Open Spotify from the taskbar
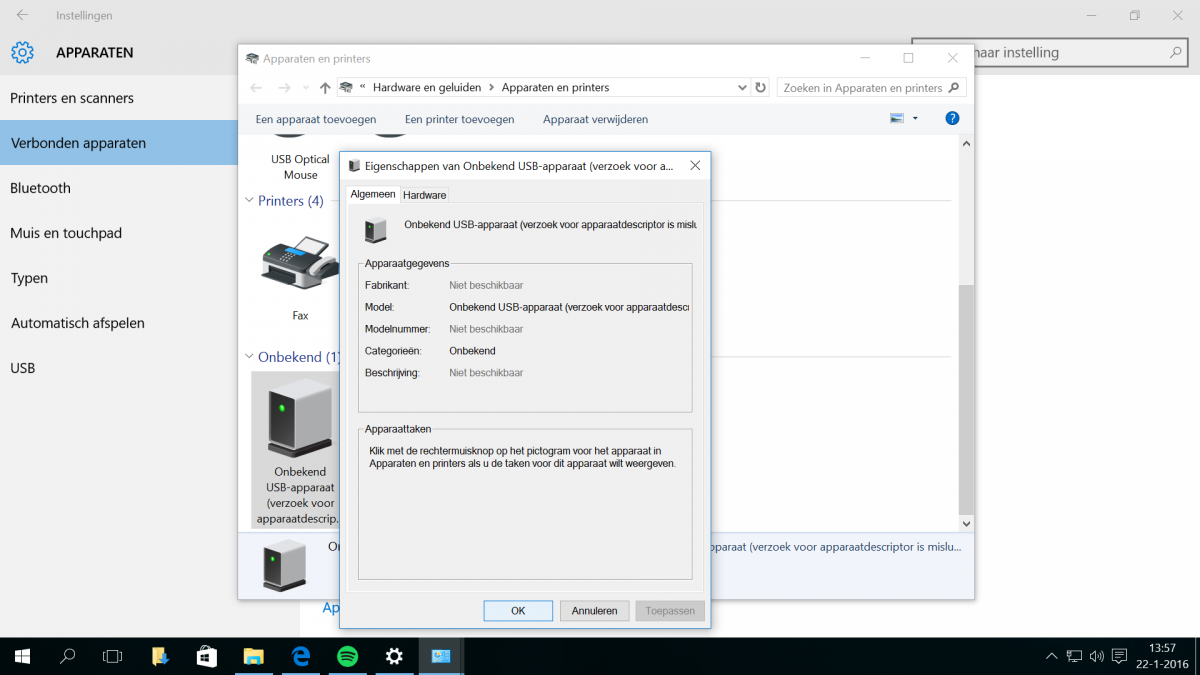The image size is (1200, 675). (x=347, y=656)
